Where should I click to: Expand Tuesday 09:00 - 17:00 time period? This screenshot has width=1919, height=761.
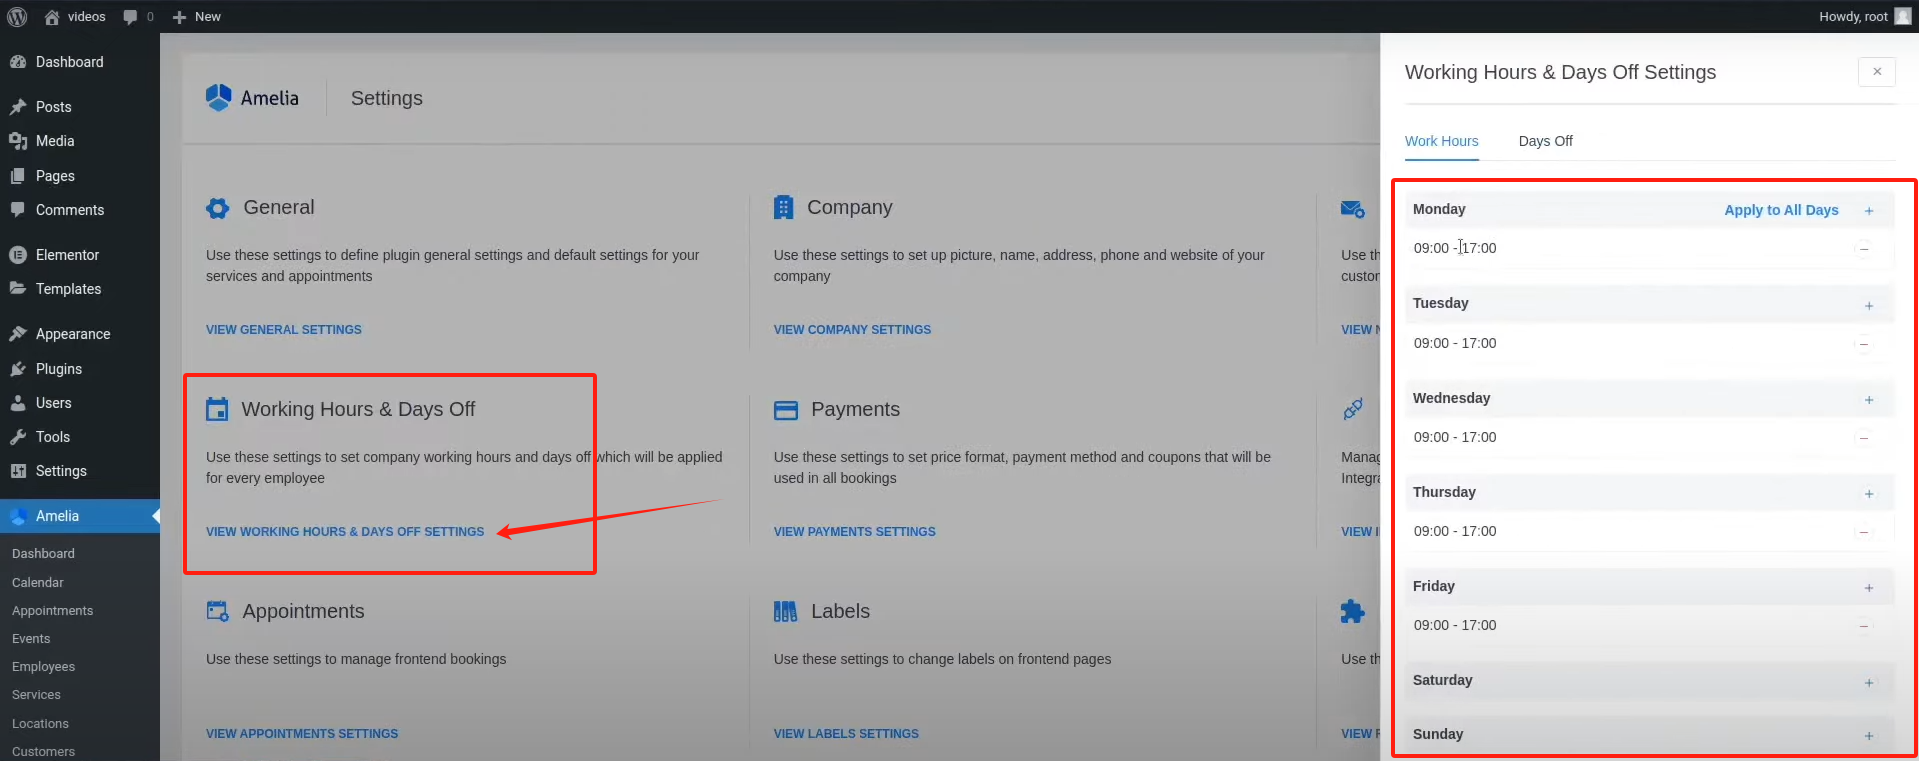1455,343
